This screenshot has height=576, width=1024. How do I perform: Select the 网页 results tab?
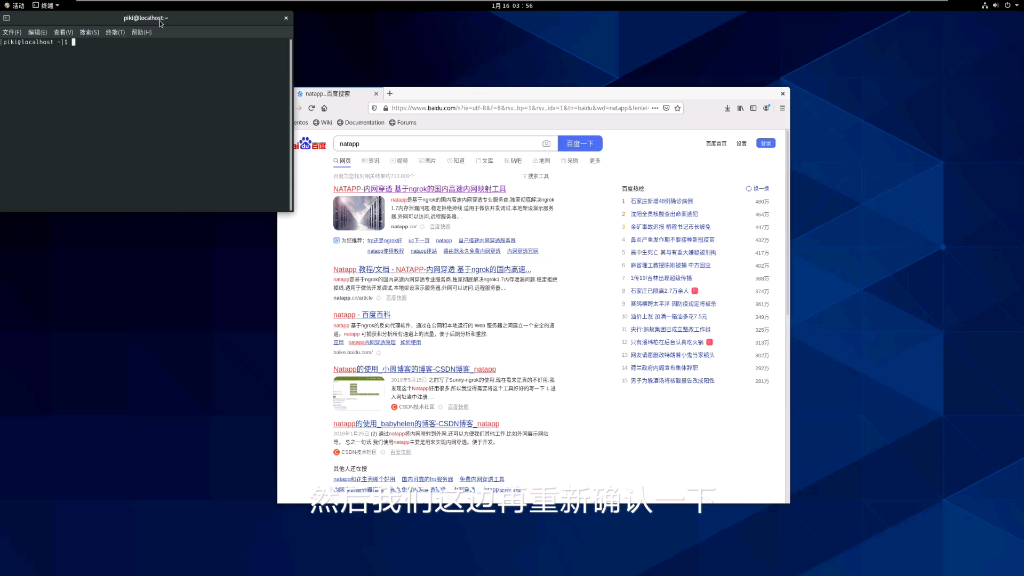(342, 161)
